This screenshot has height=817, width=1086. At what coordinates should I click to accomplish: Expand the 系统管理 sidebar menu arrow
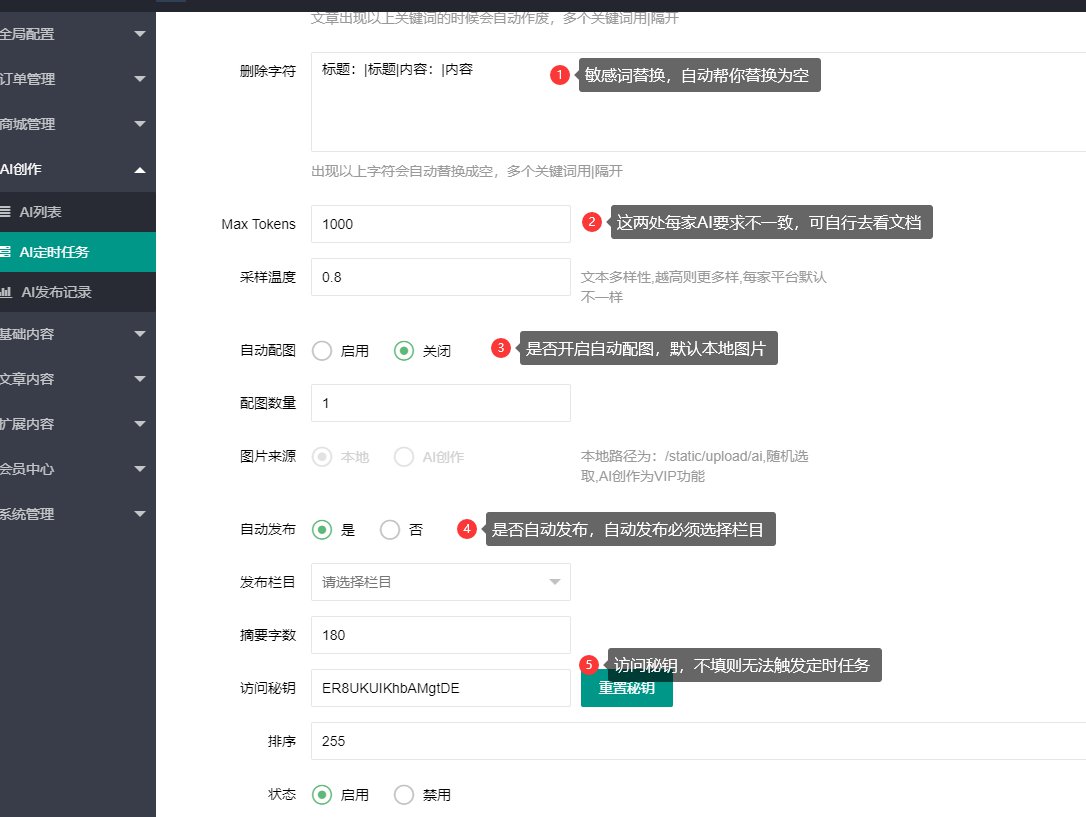[140, 514]
